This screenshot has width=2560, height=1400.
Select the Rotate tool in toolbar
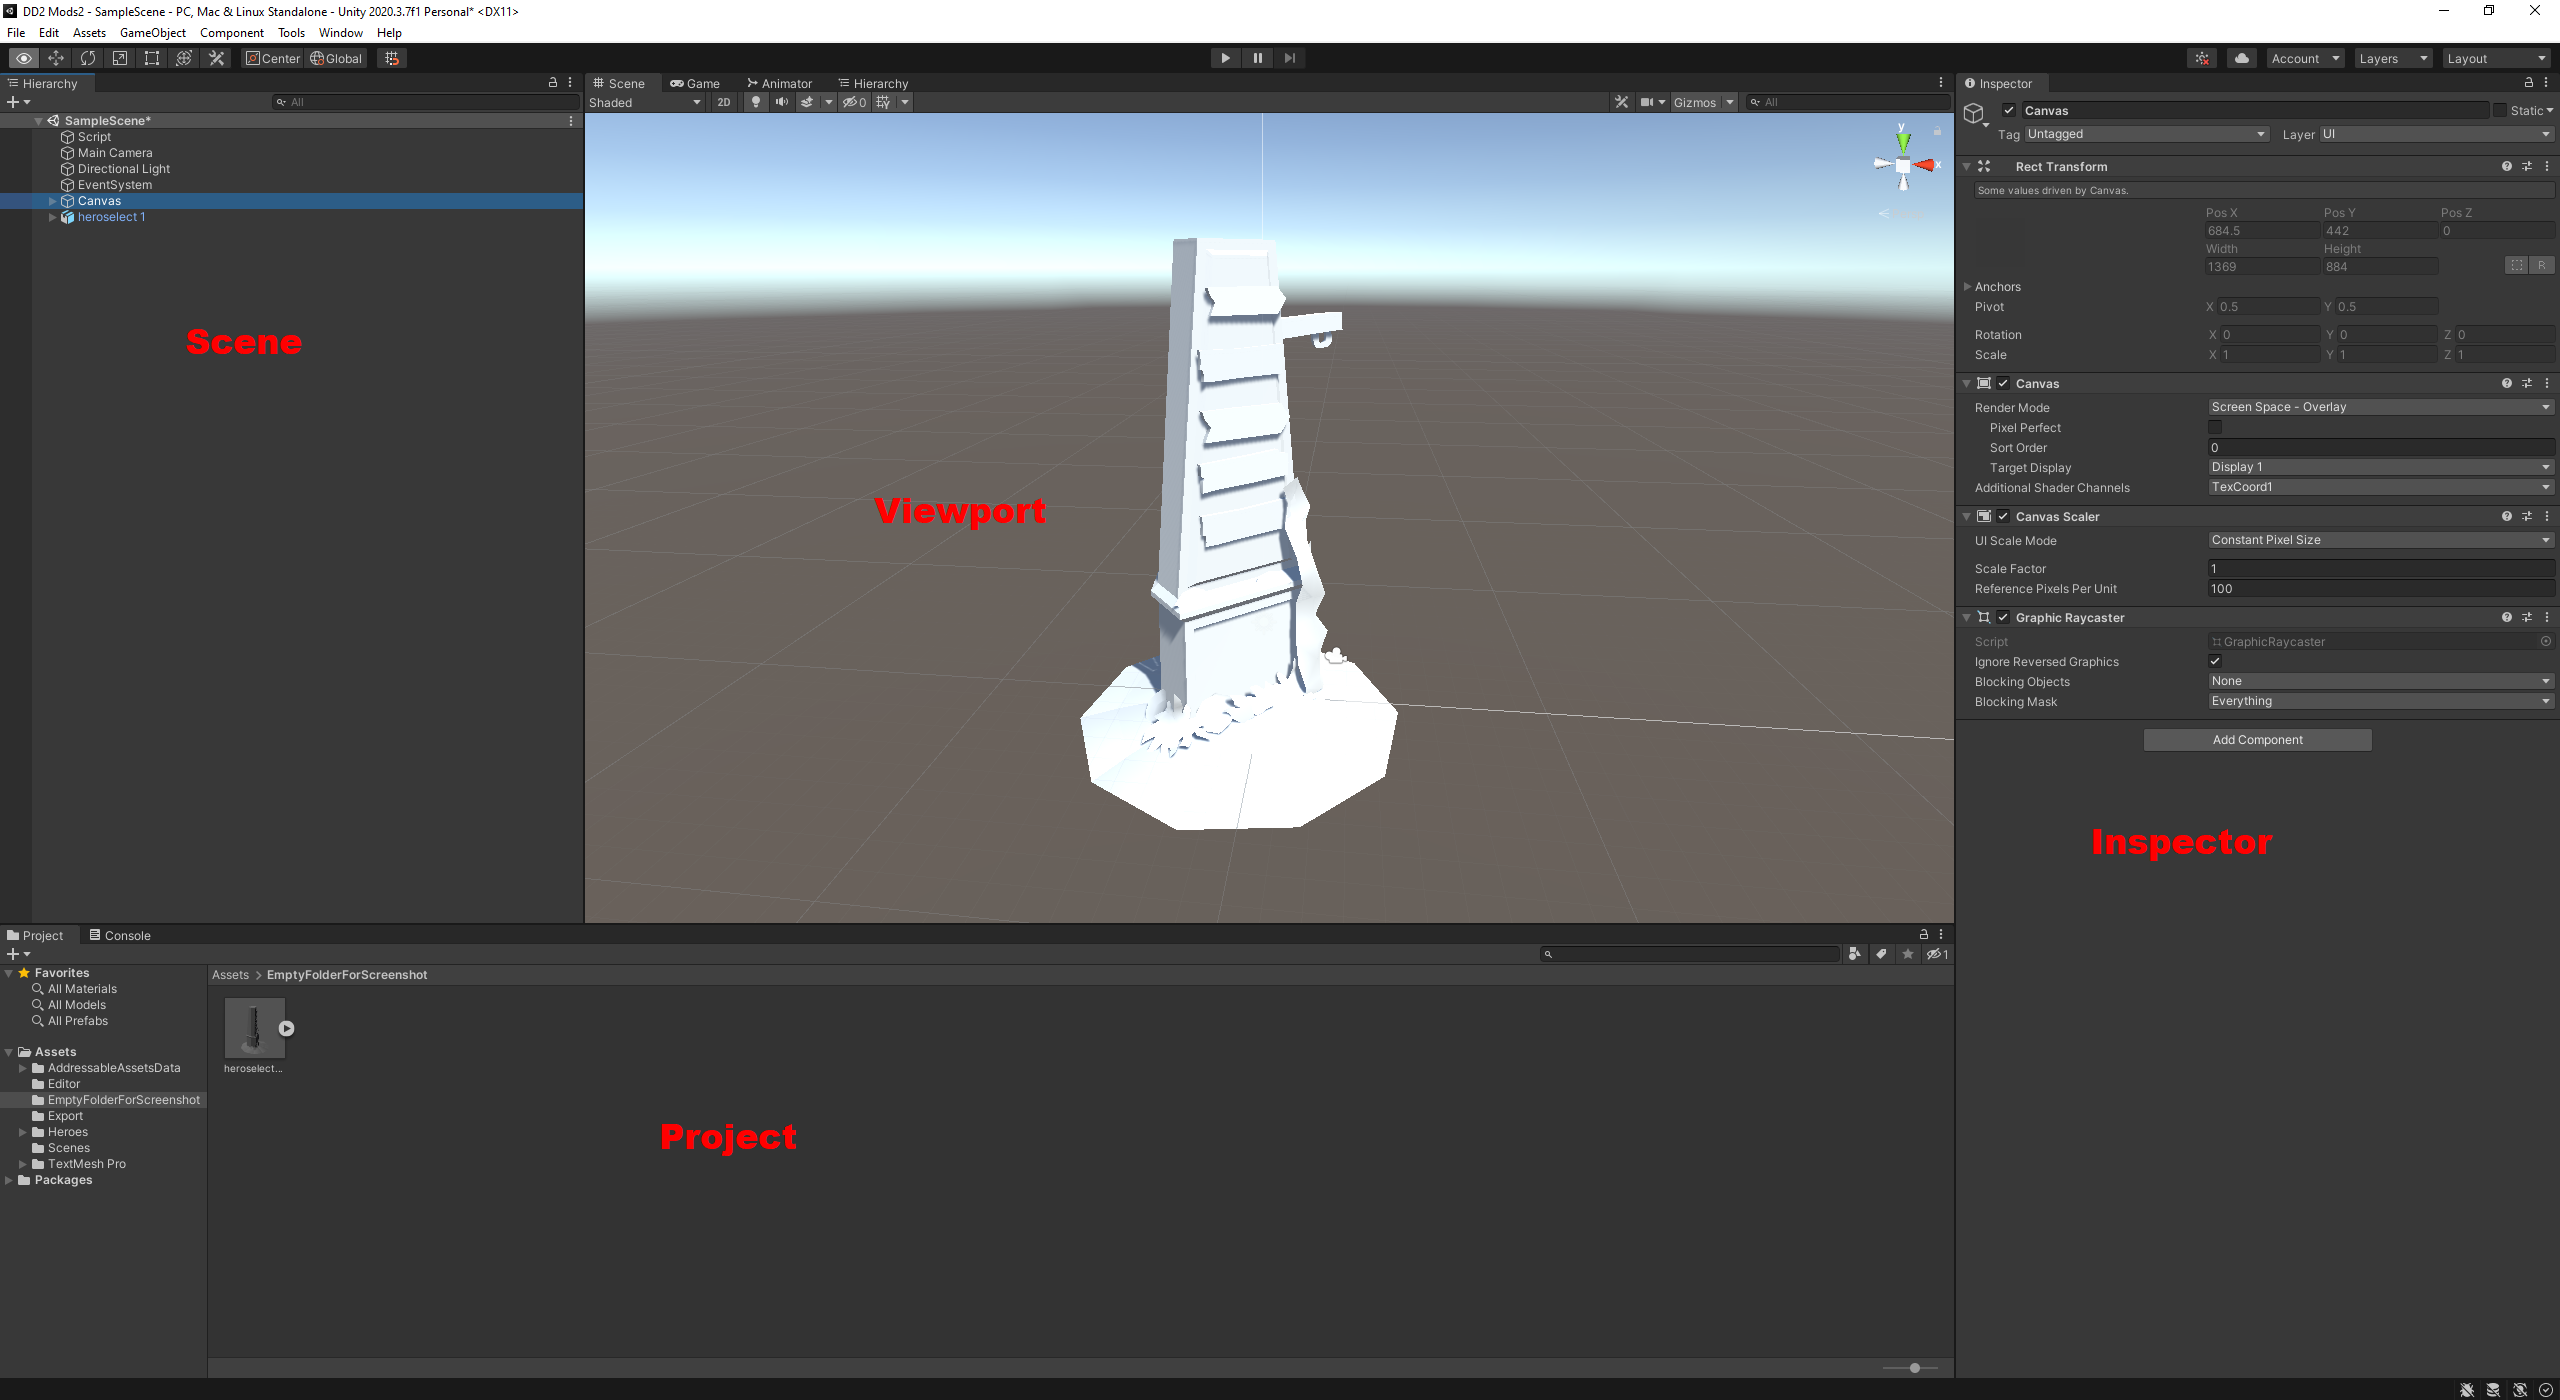pos(88,58)
